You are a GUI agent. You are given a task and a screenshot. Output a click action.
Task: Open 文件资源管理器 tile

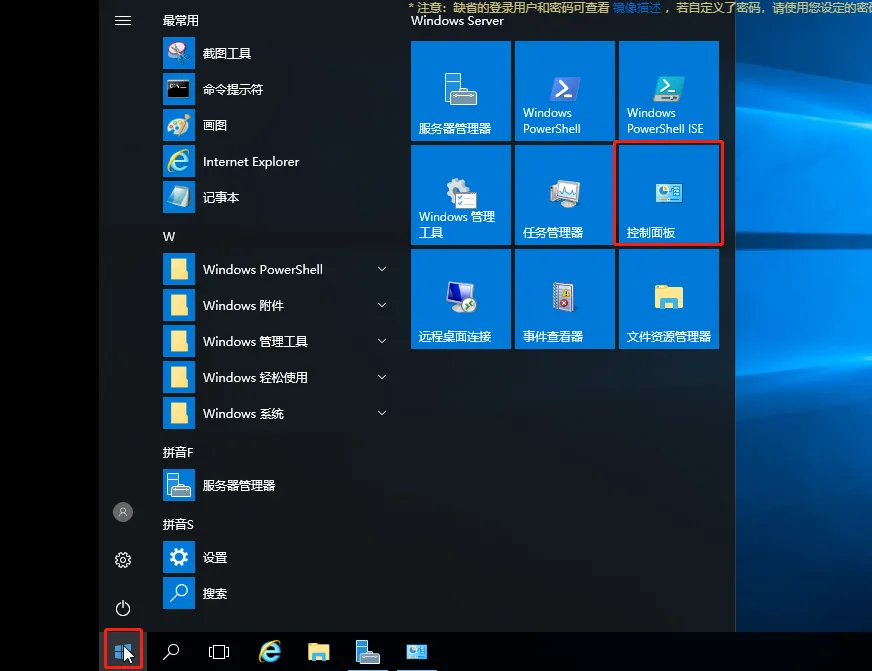[668, 298]
